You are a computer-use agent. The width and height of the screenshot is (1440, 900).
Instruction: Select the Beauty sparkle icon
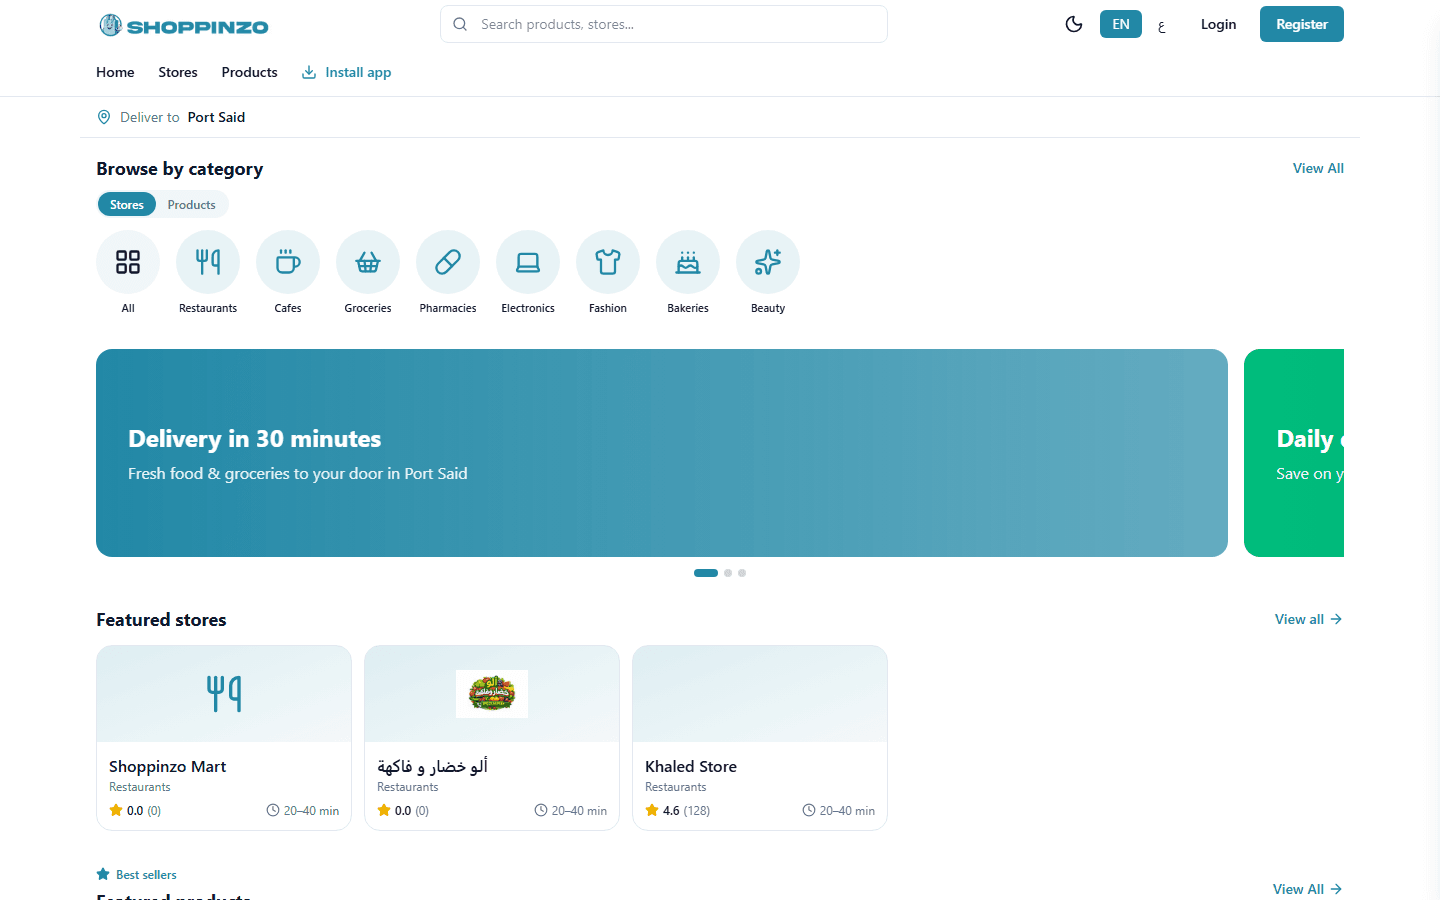pyautogui.click(x=768, y=262)
